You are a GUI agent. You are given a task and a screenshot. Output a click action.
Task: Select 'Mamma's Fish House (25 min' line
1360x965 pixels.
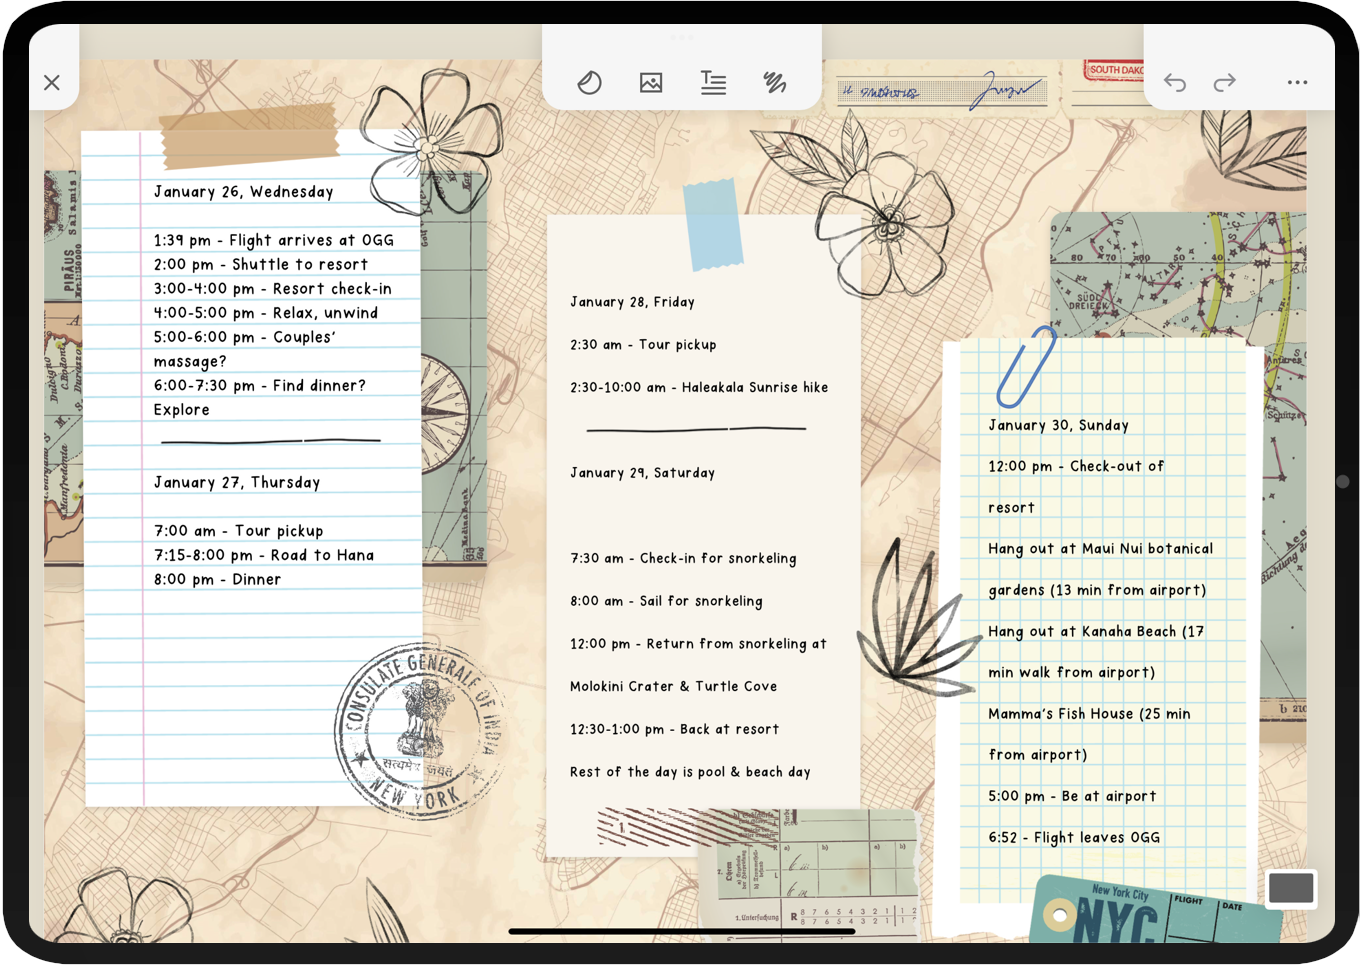(x=1089, y=714)
